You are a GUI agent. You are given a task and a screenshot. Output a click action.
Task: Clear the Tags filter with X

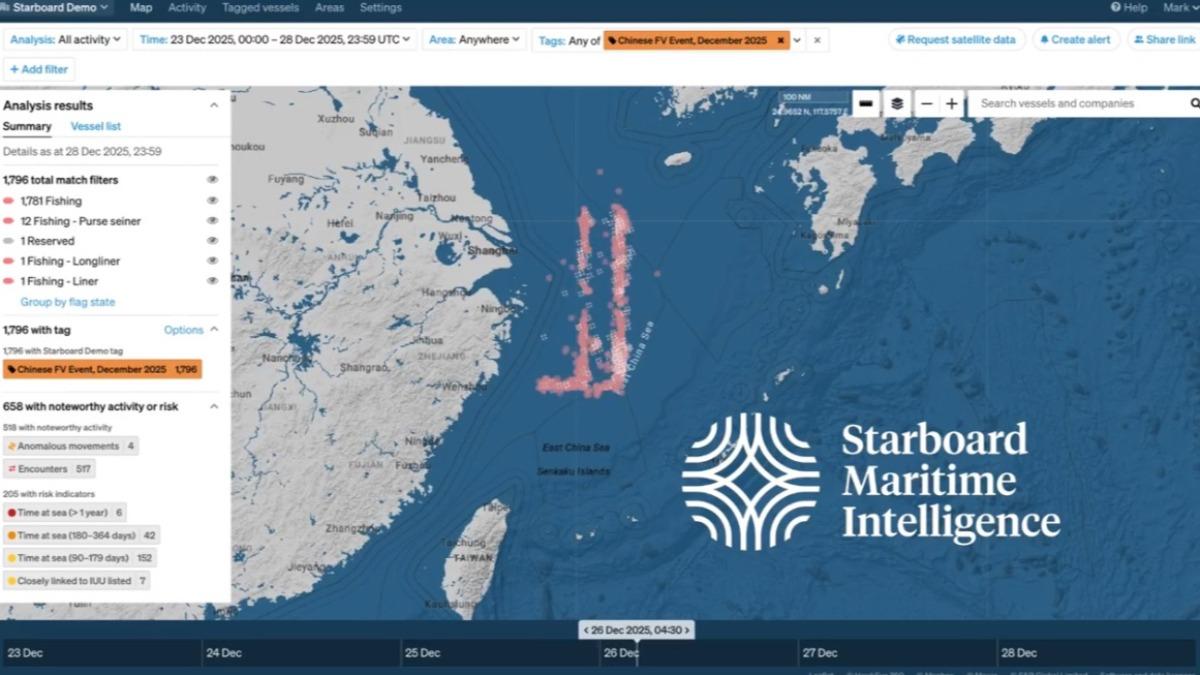[817, 40]
